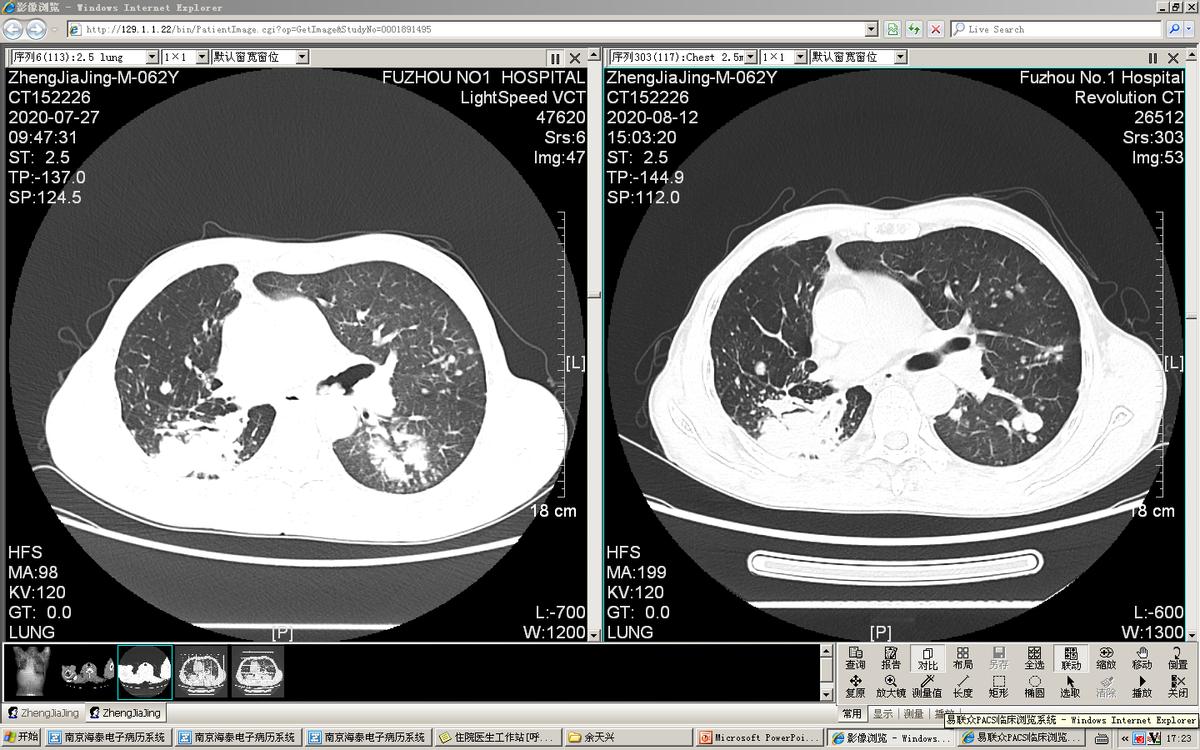Open IE recent pages dropdown arrow
1200x750 pixels.
click(54, 30)
